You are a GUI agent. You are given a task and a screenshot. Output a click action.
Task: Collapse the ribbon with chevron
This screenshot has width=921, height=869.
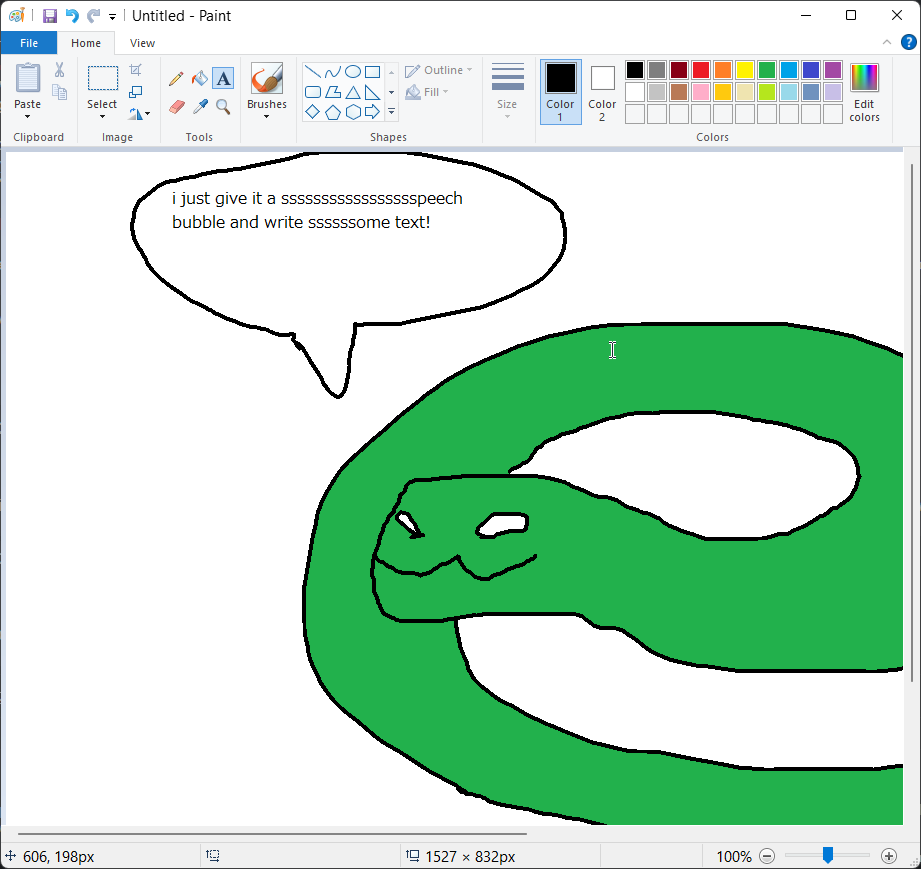886,42
